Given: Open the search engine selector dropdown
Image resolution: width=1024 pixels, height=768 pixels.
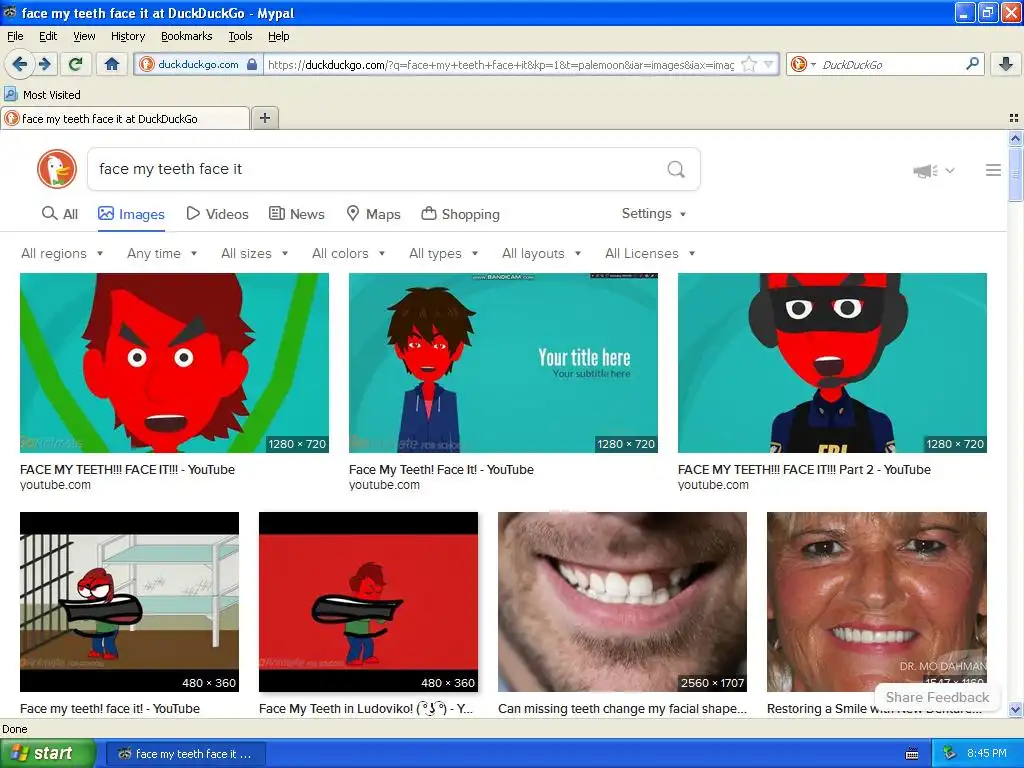Looking at the screenshot, I should [x=802, y=64].
